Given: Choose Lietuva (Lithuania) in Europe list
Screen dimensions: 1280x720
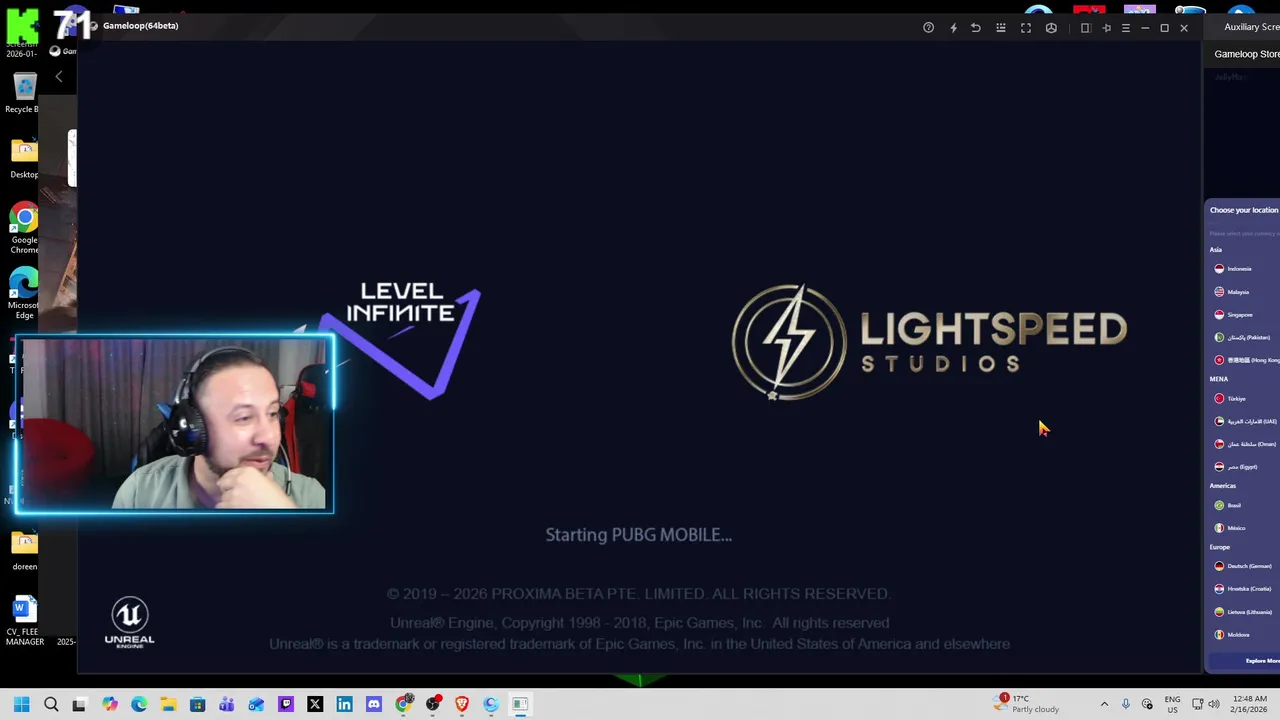Looking at the screenshot, I should 1243,612.
